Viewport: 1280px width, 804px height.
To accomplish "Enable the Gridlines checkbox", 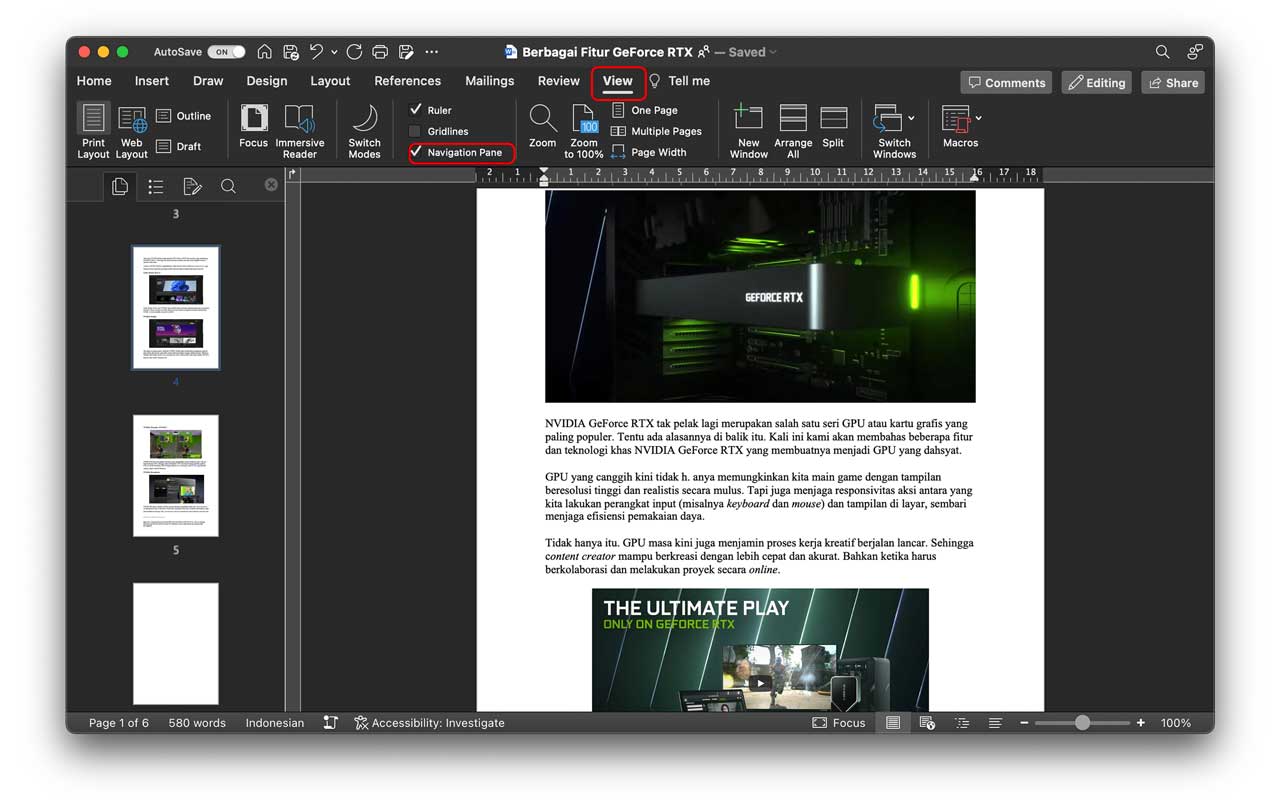I will 416,131.
